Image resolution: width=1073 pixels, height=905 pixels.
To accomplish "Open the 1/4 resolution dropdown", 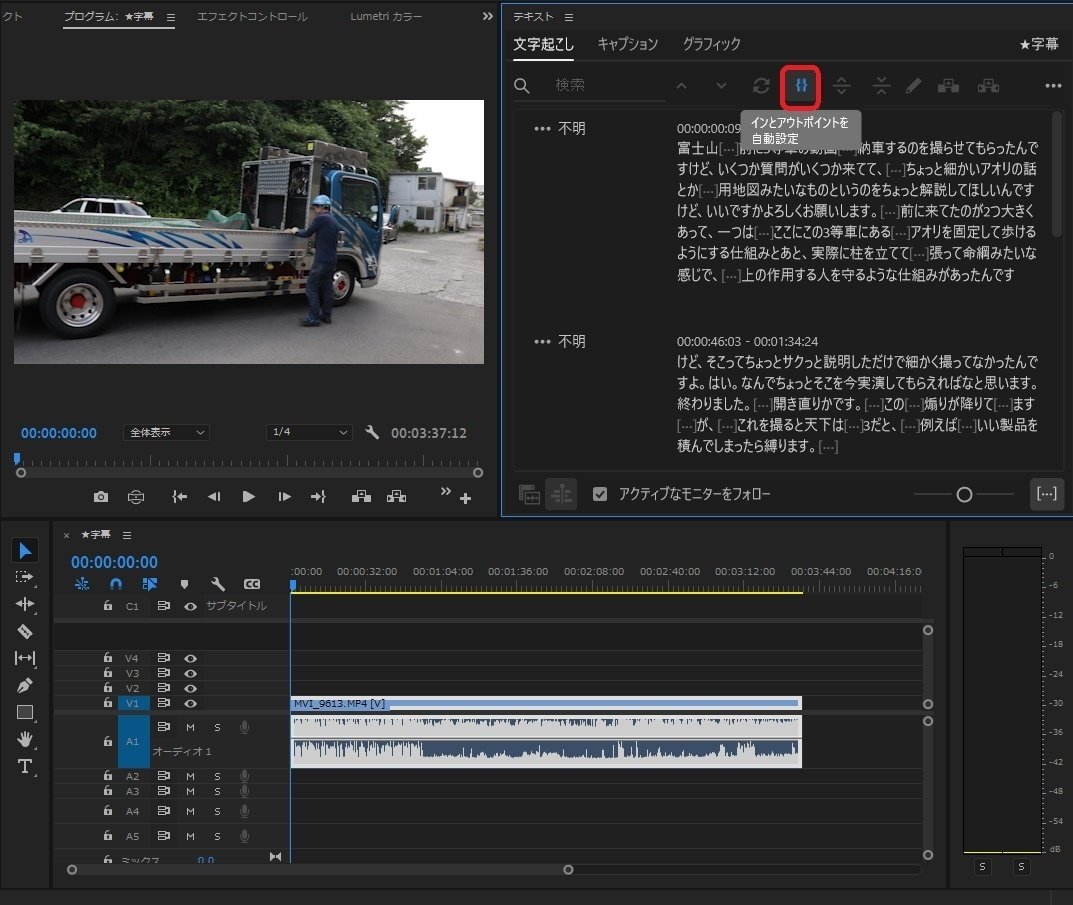I will (x=308, y=432).
